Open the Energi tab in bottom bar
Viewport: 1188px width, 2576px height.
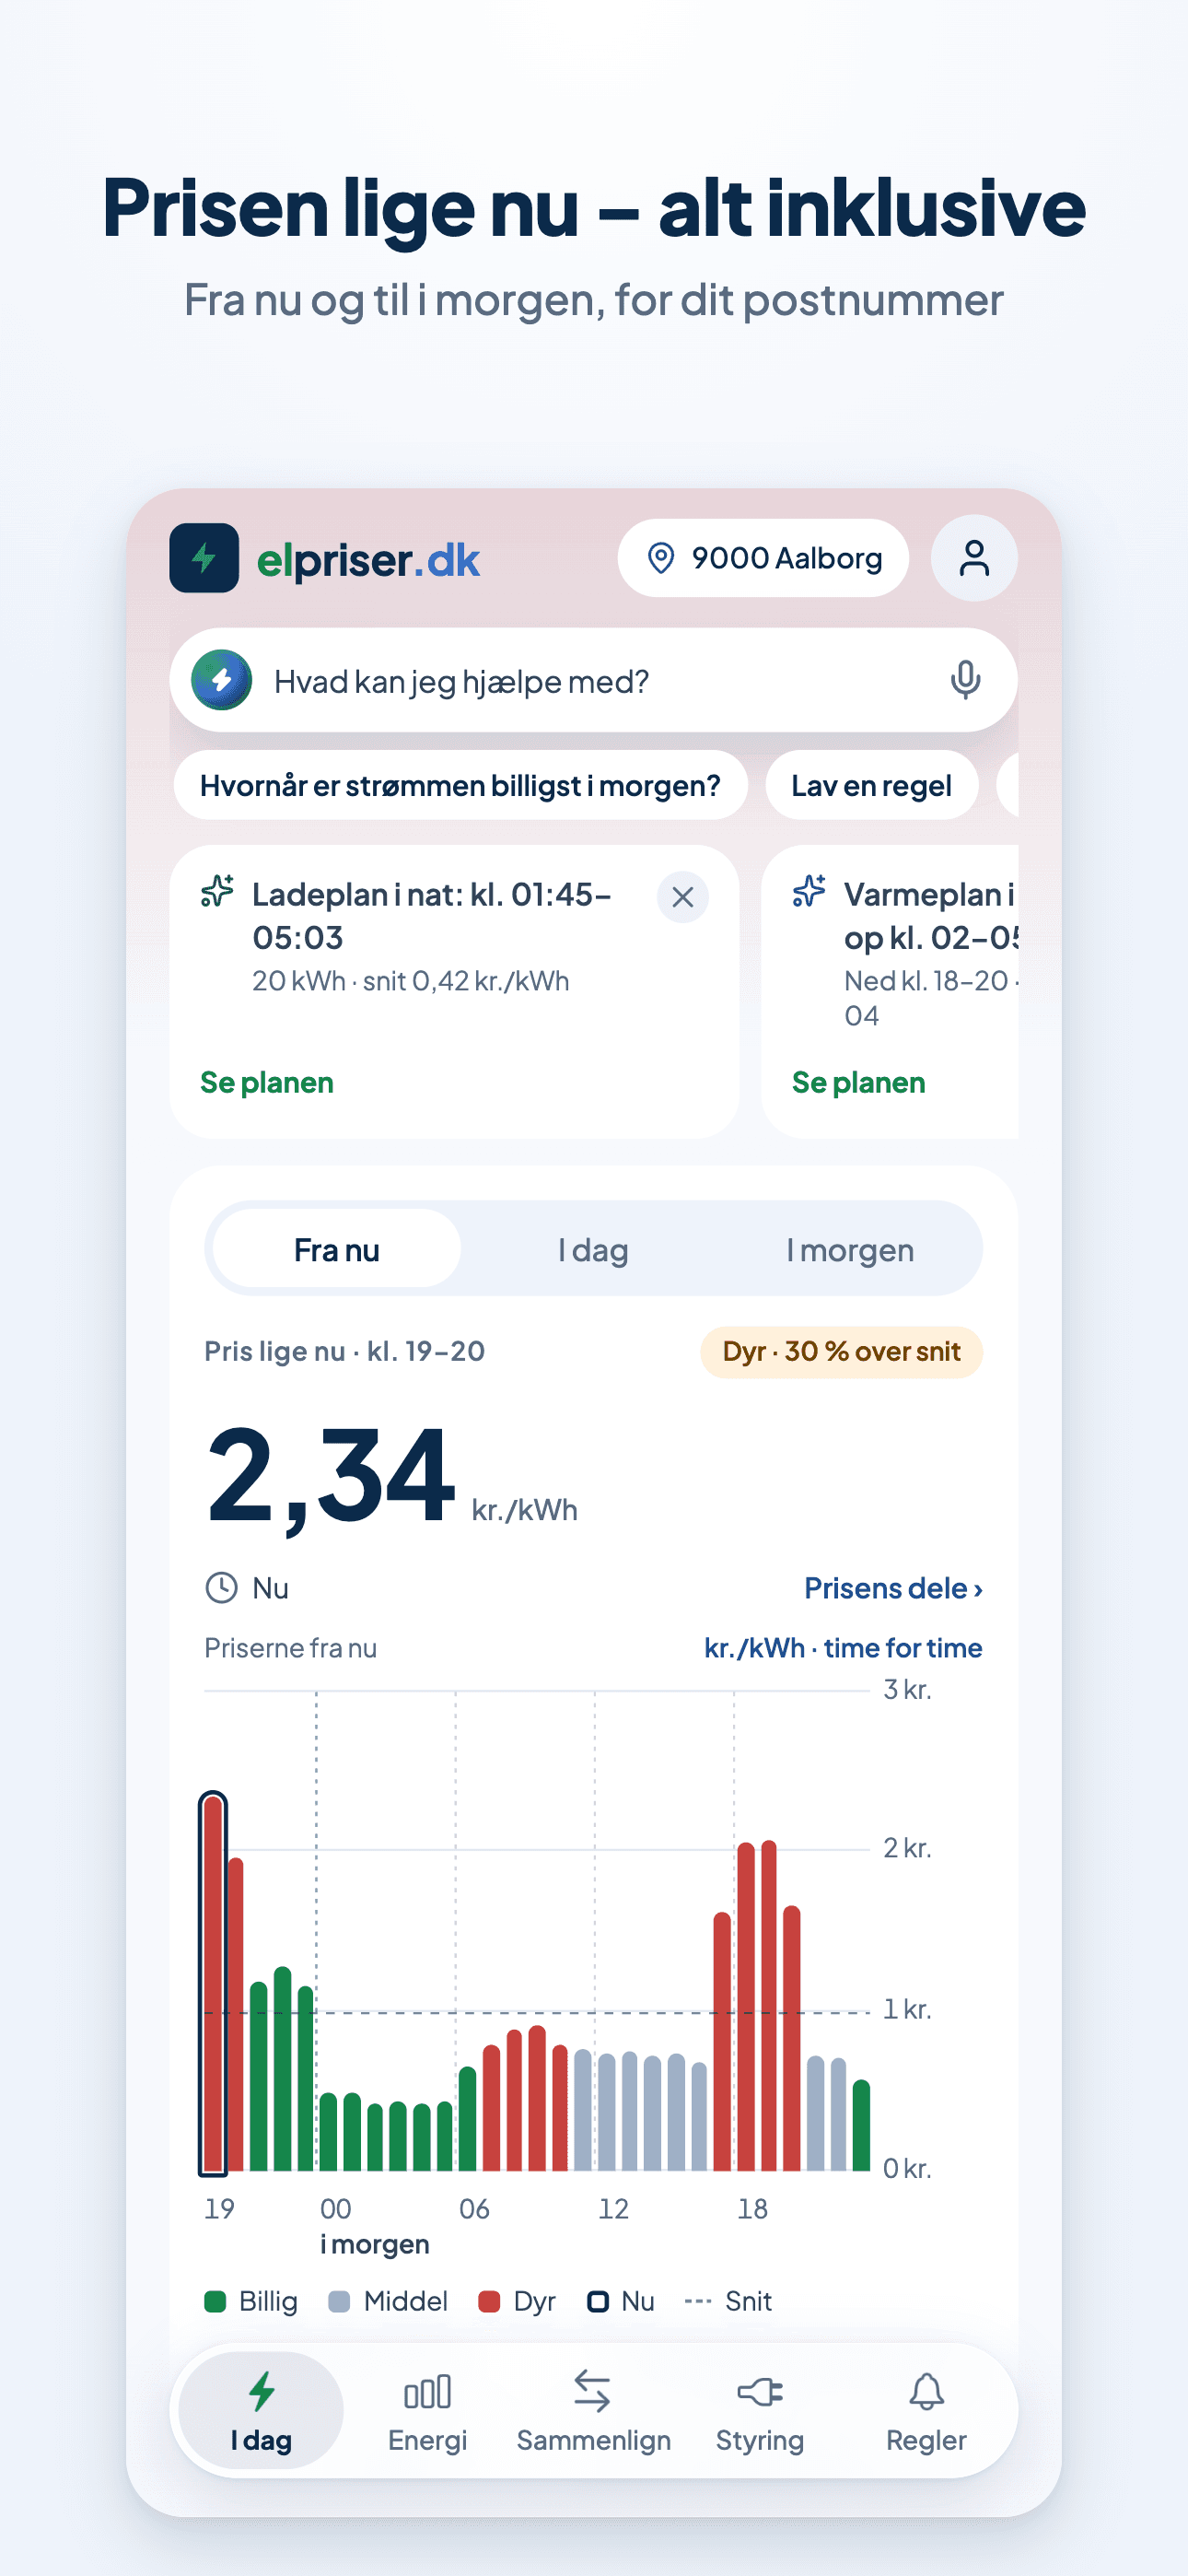coord(428,2412)
